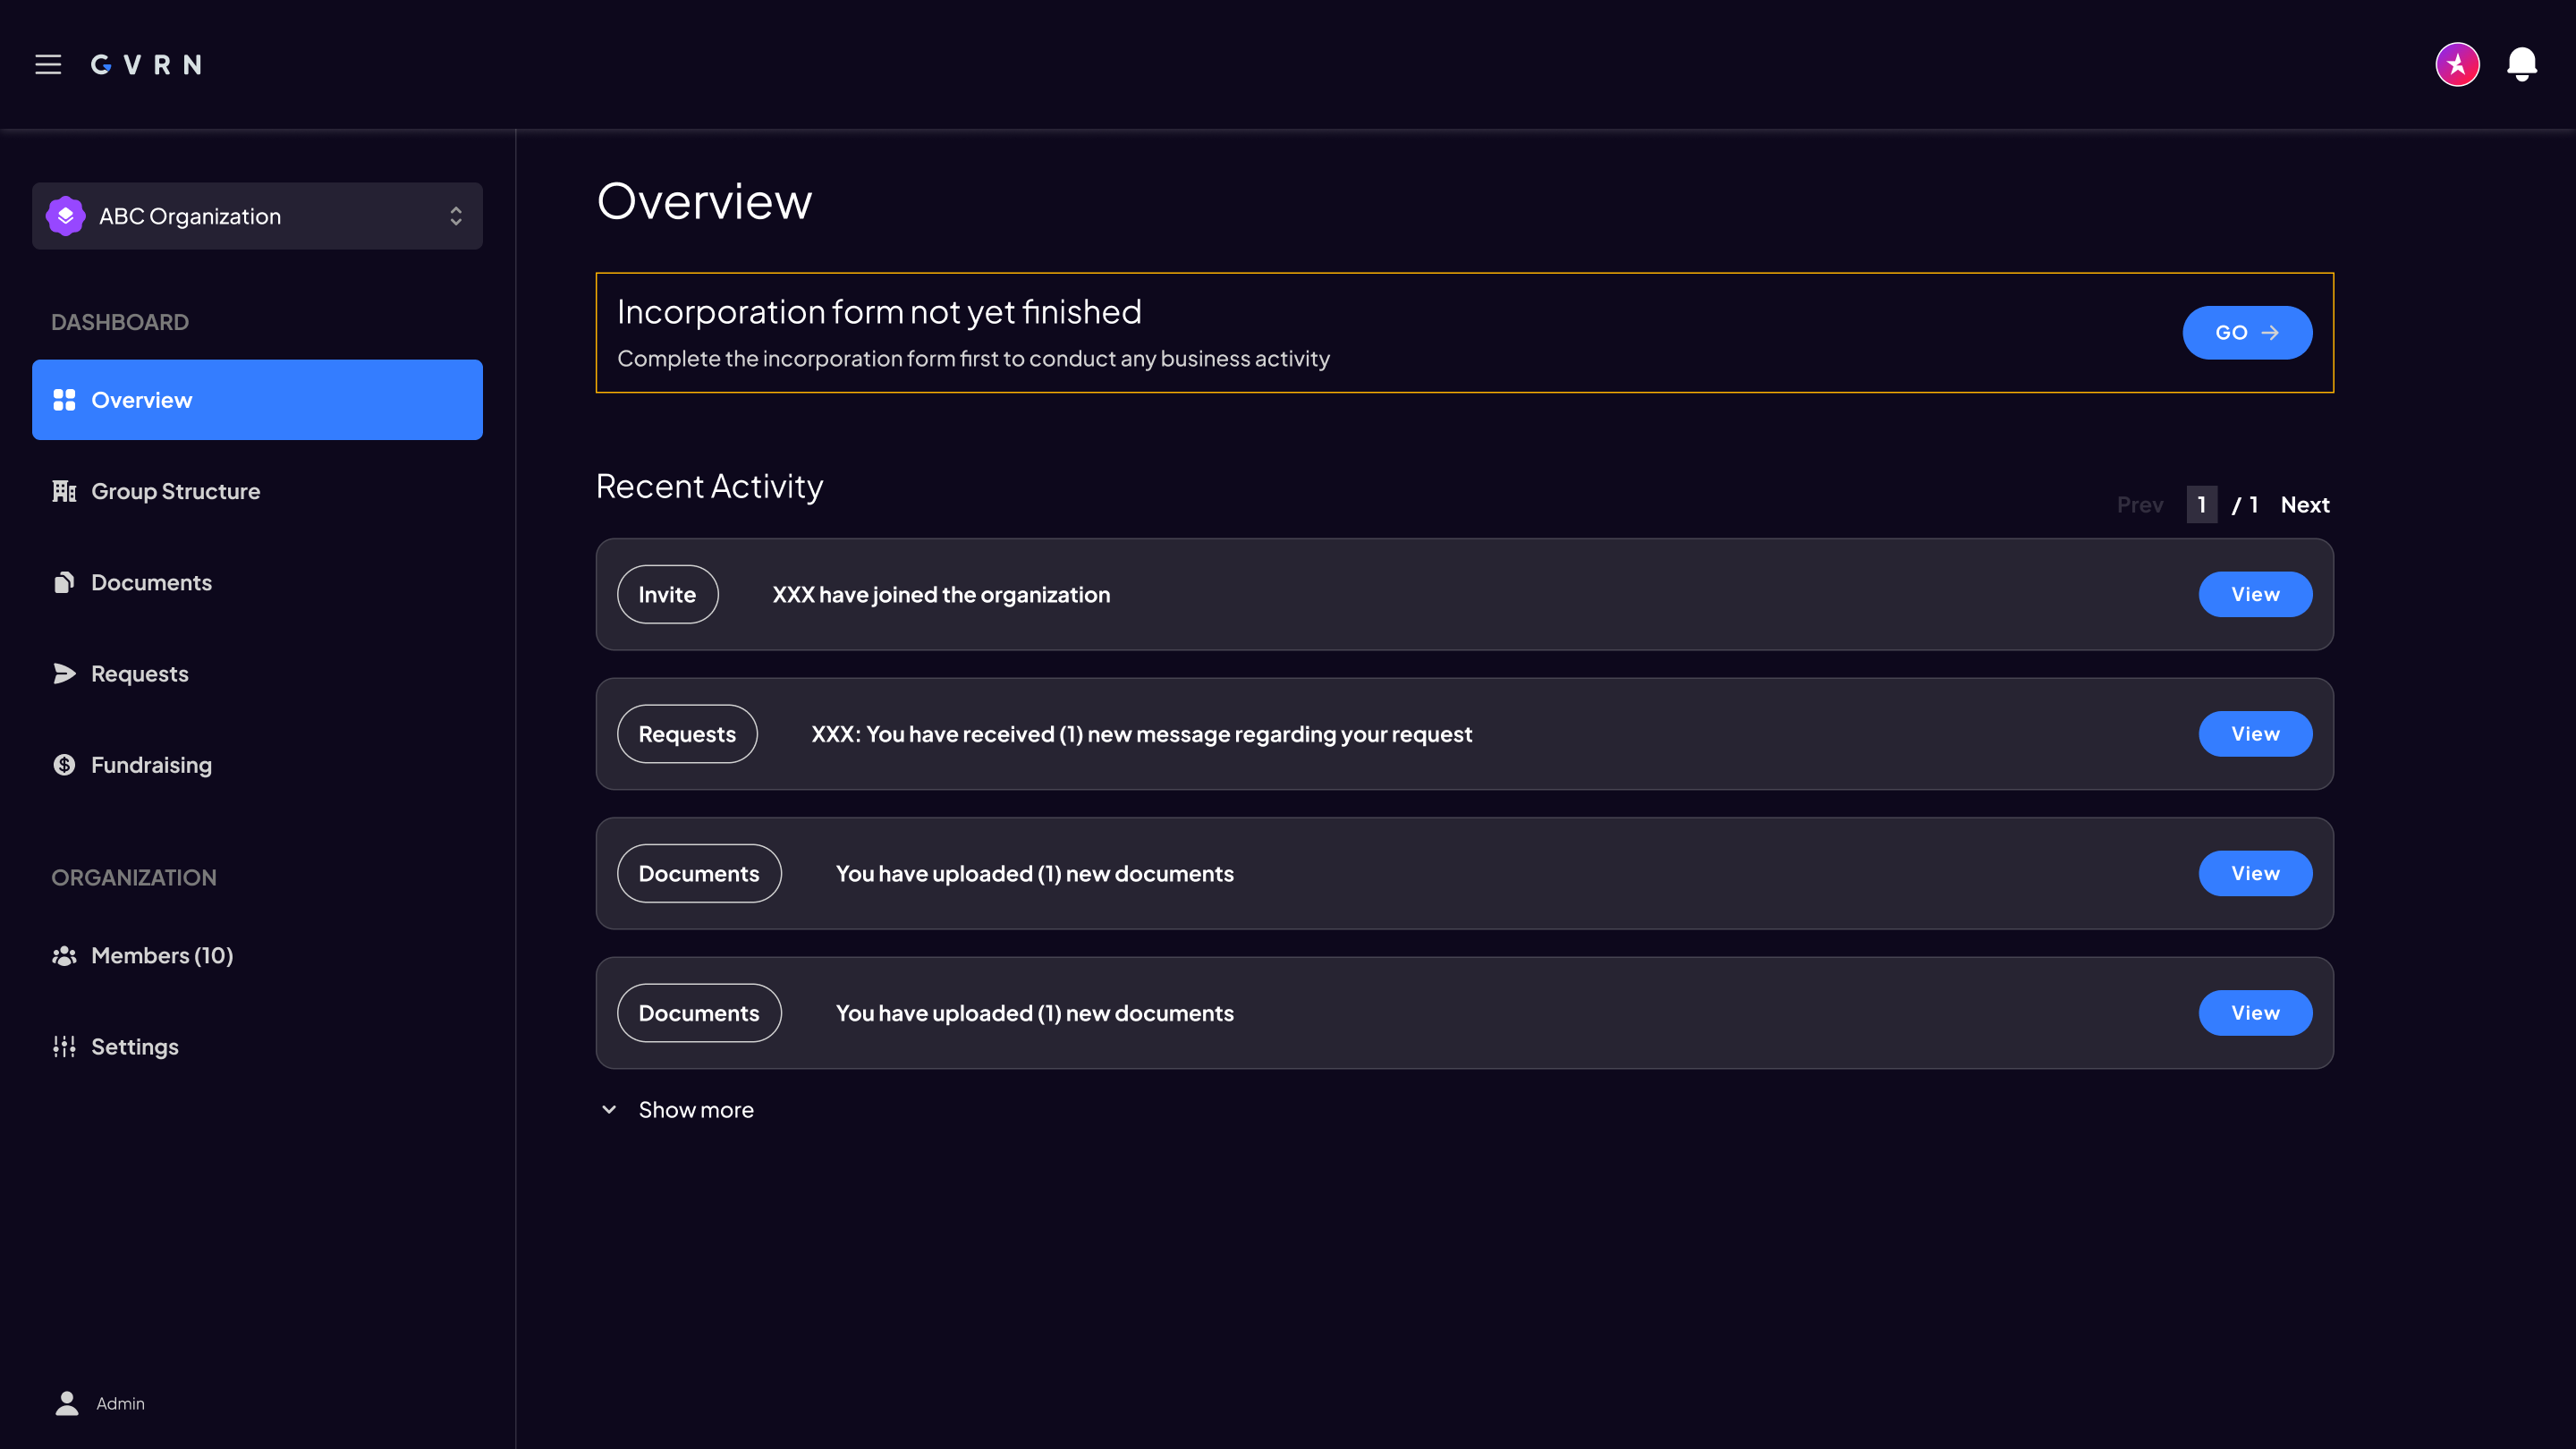Click the 'Recent Activity' heading
Image resolution: width=2576 pixels, height=1449 pixels.
(x=709, y=487)
